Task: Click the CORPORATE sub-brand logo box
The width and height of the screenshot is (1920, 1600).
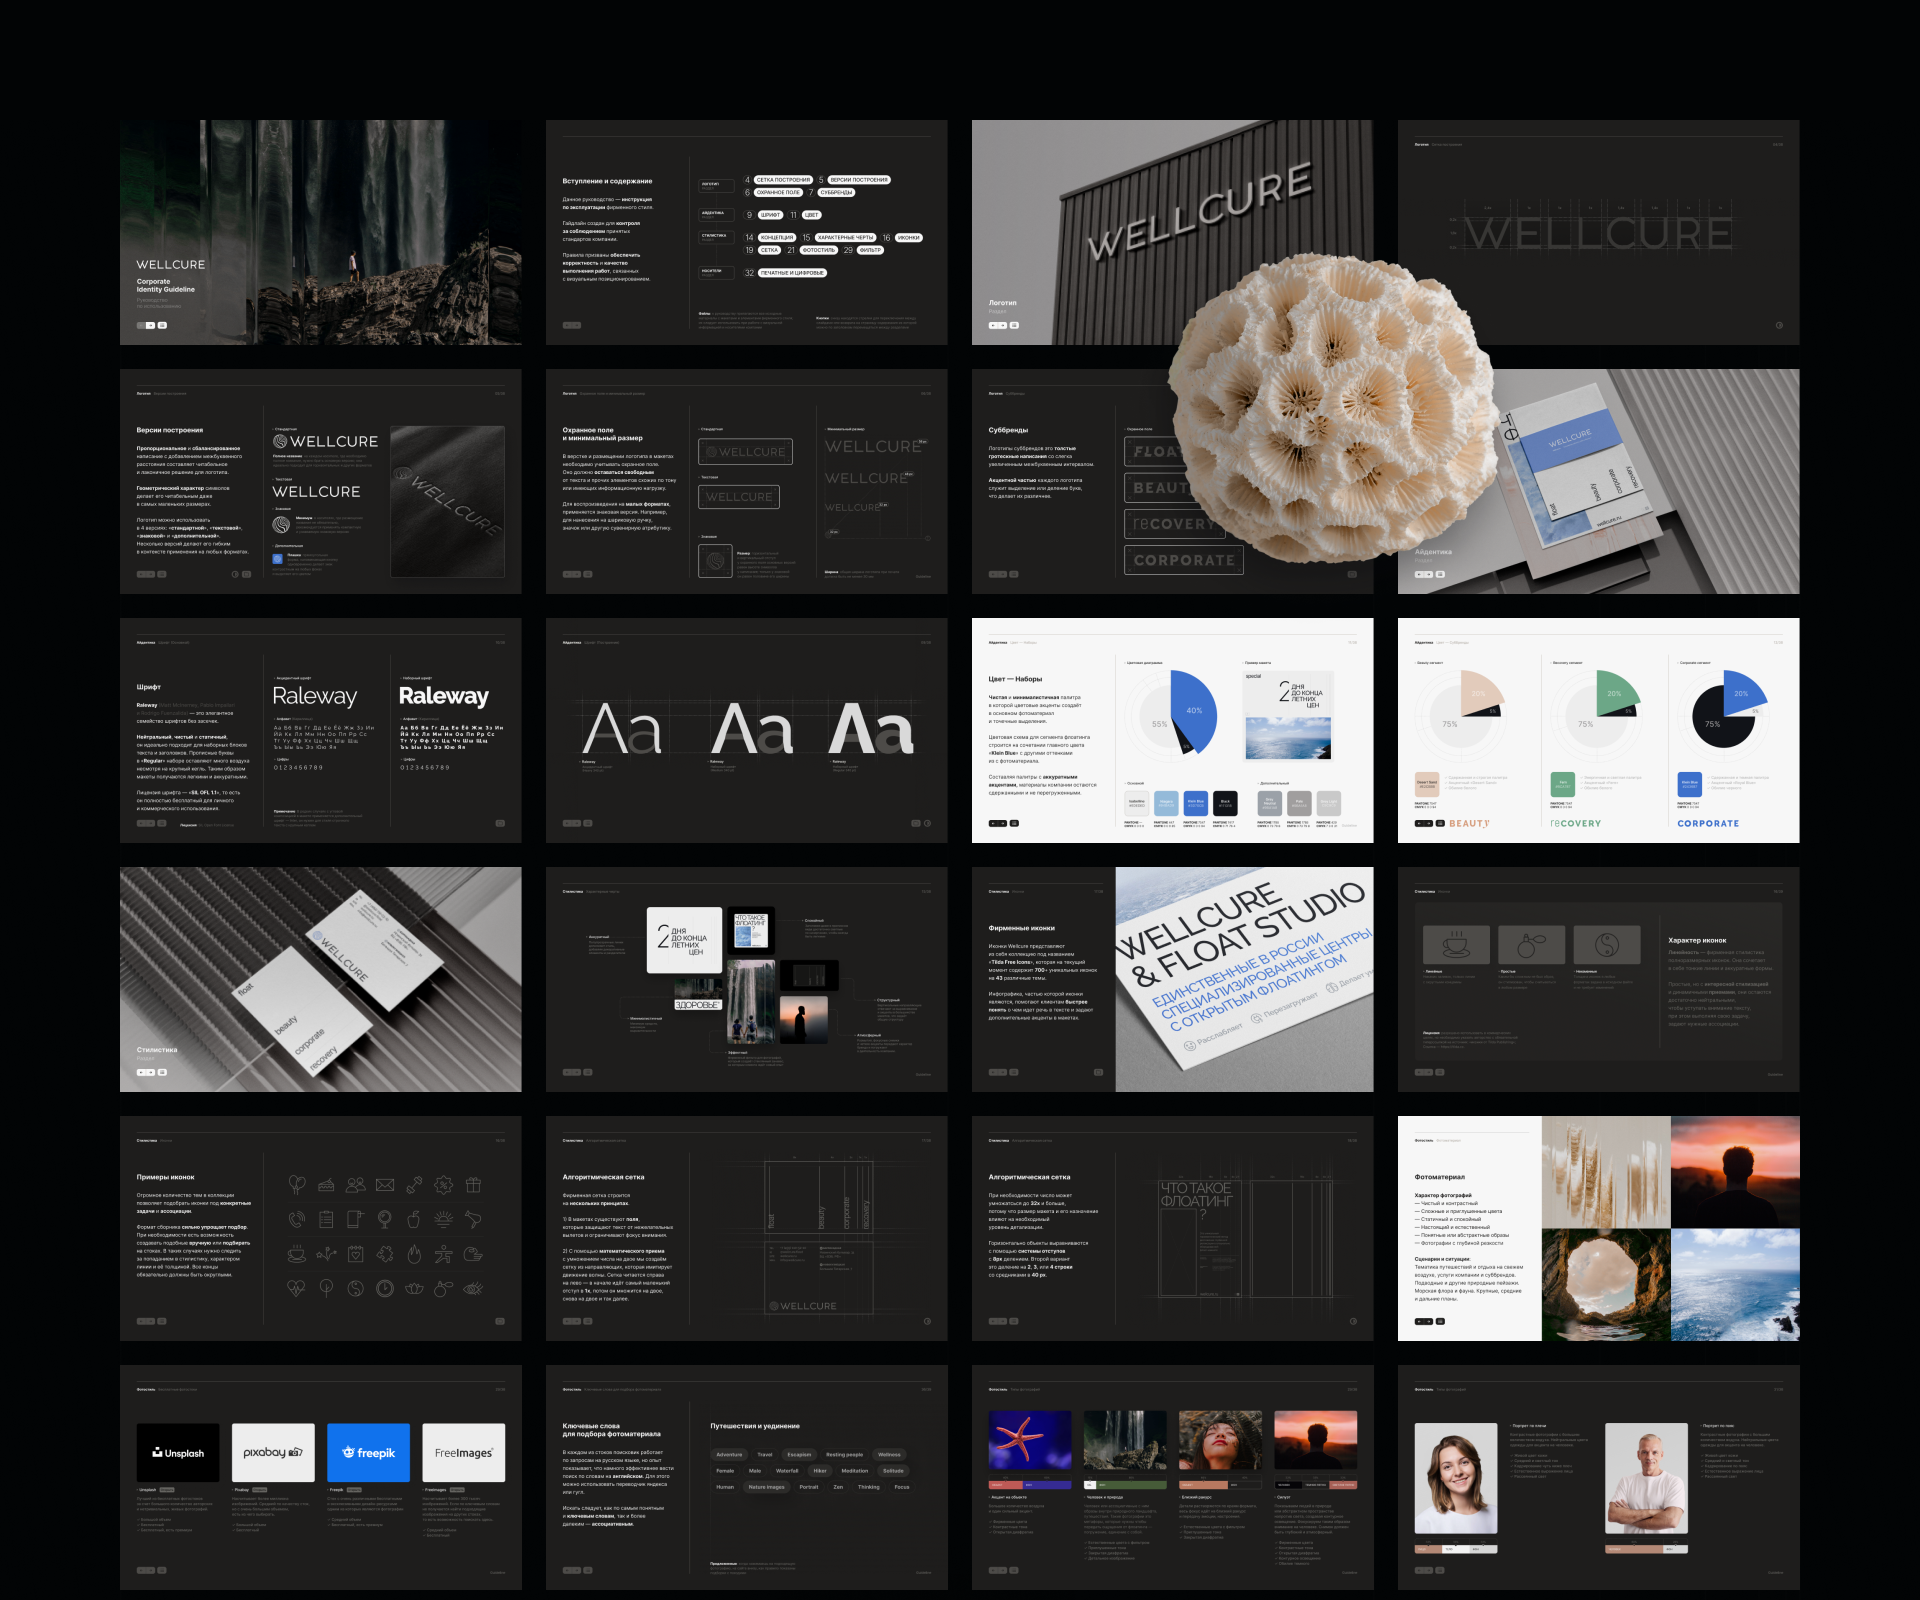Action: 1184,560
